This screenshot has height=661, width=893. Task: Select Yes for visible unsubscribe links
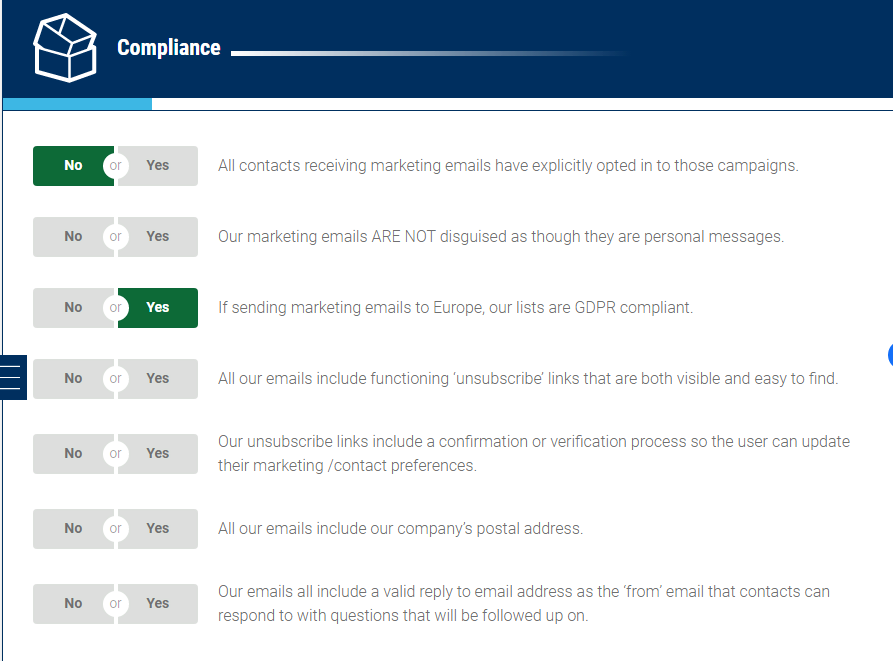tap(158, 379)
